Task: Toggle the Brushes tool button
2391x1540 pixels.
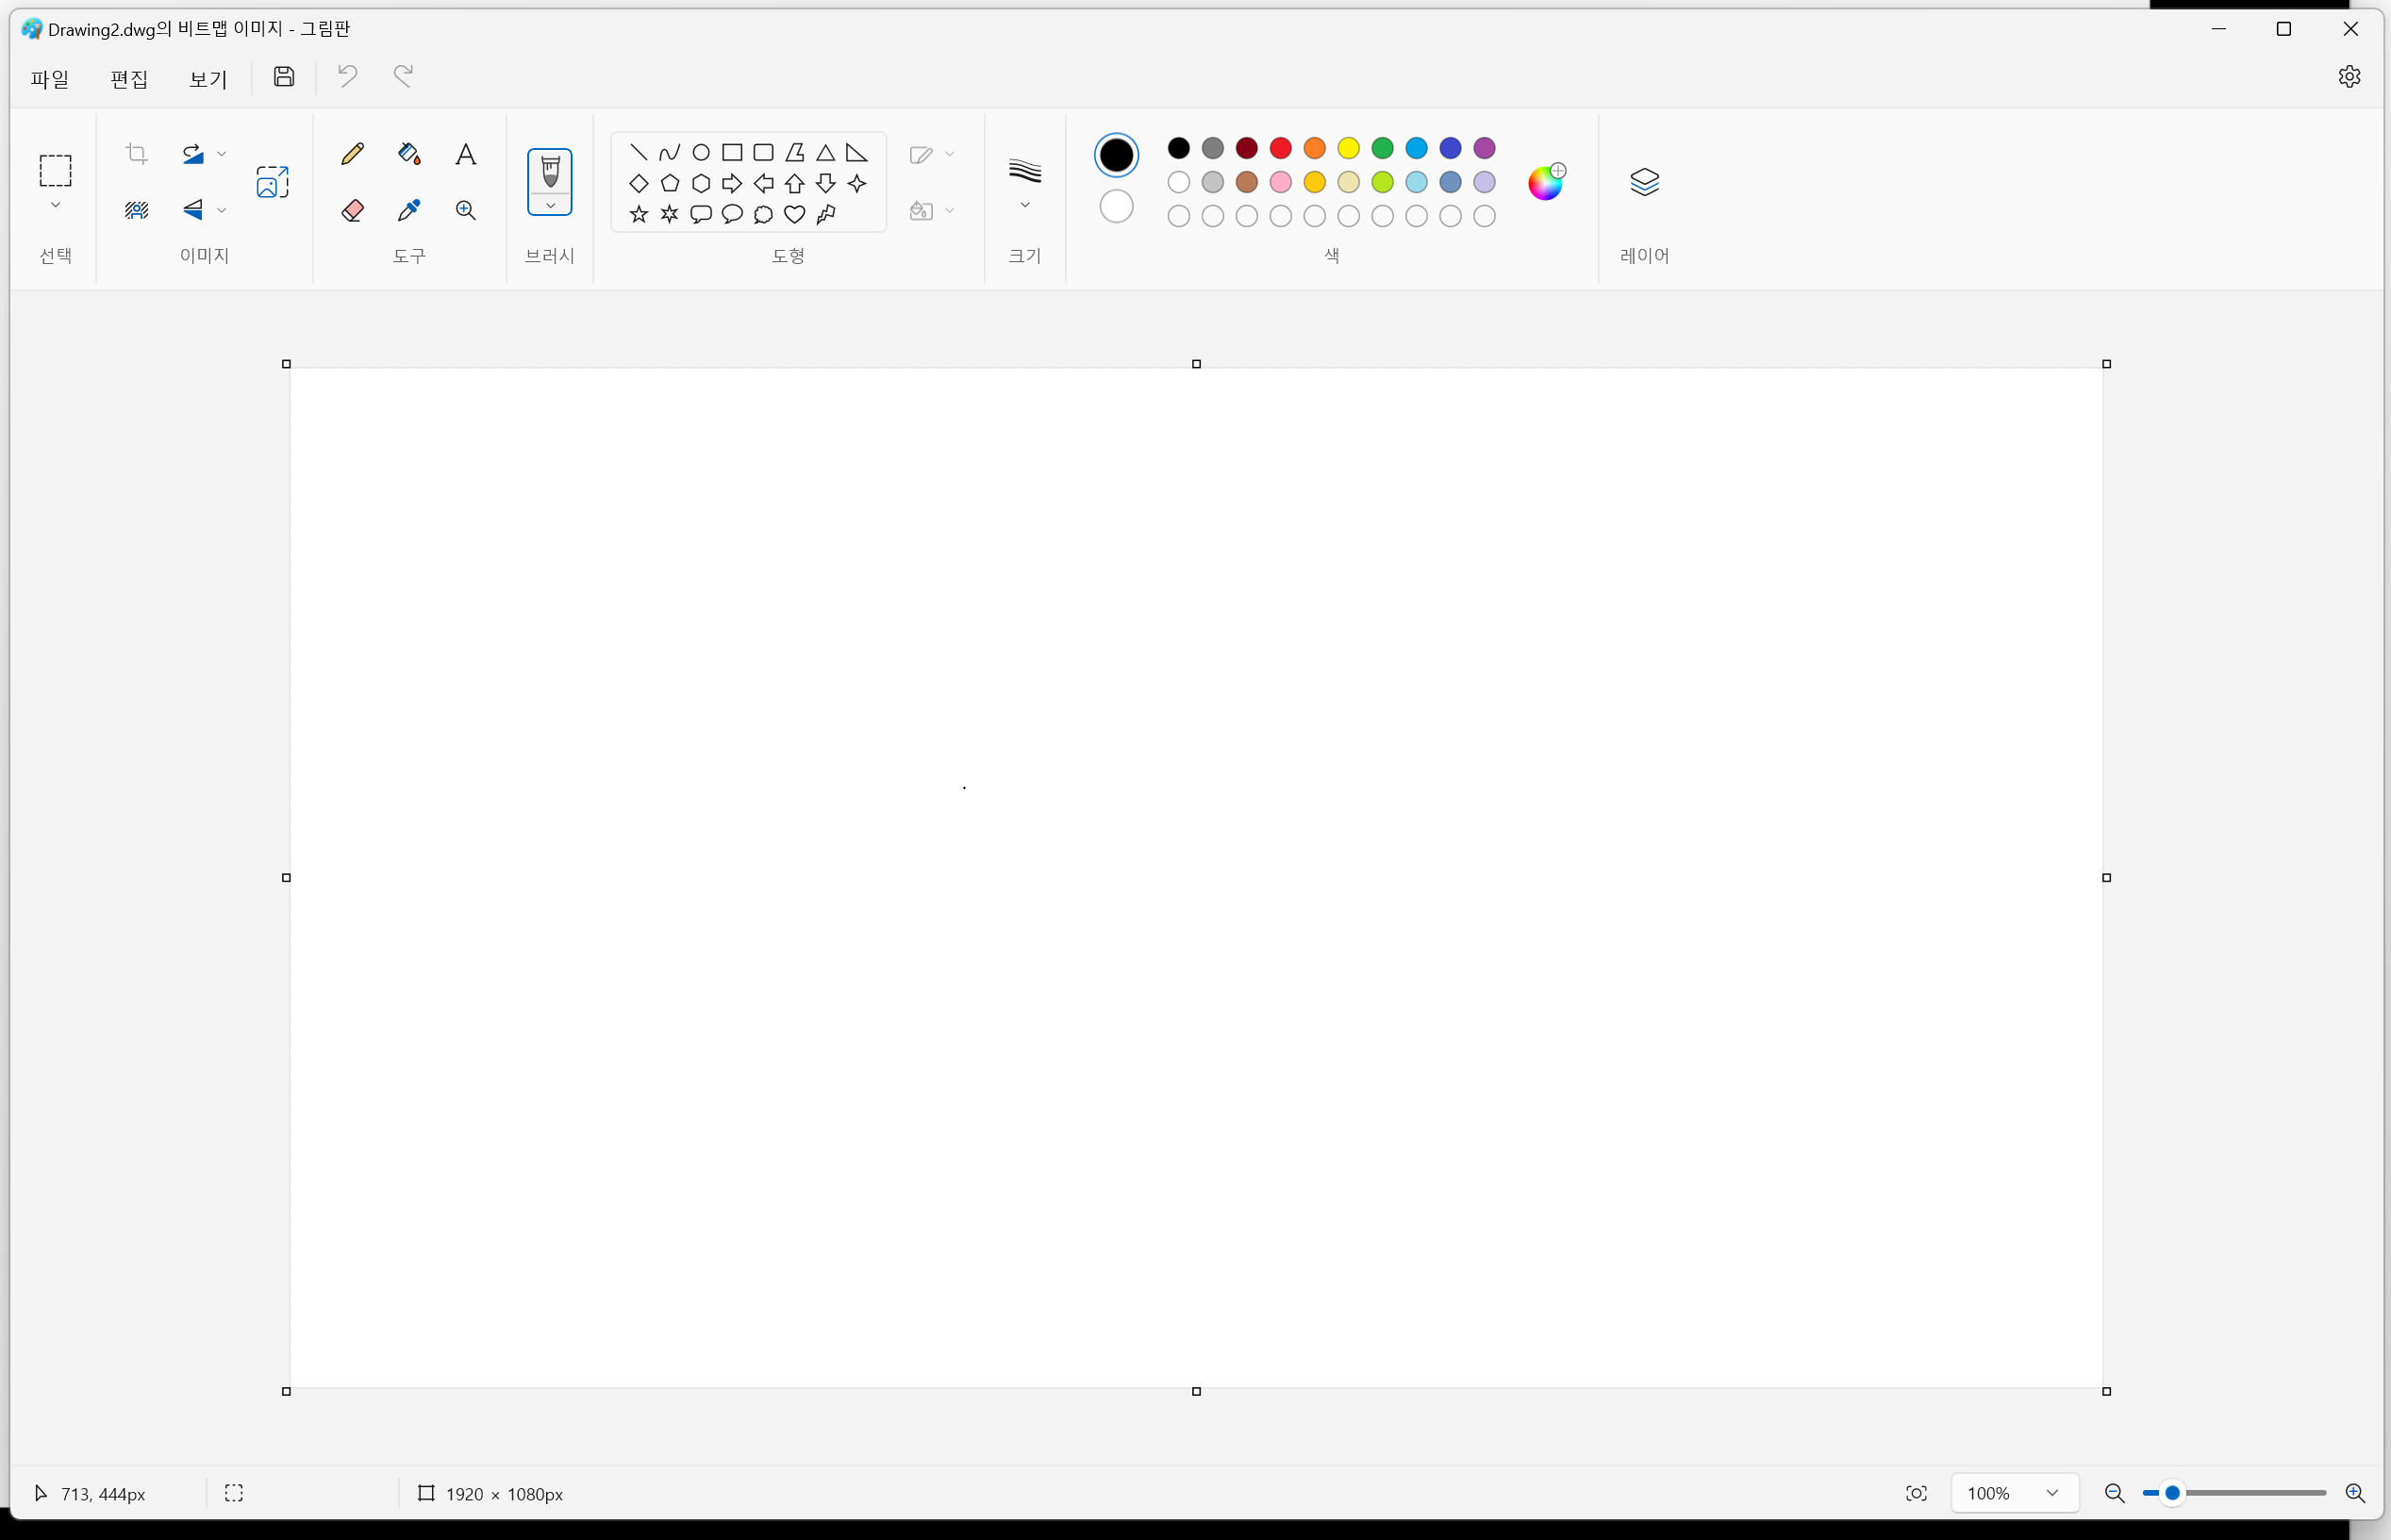Action: coord(549,170)
